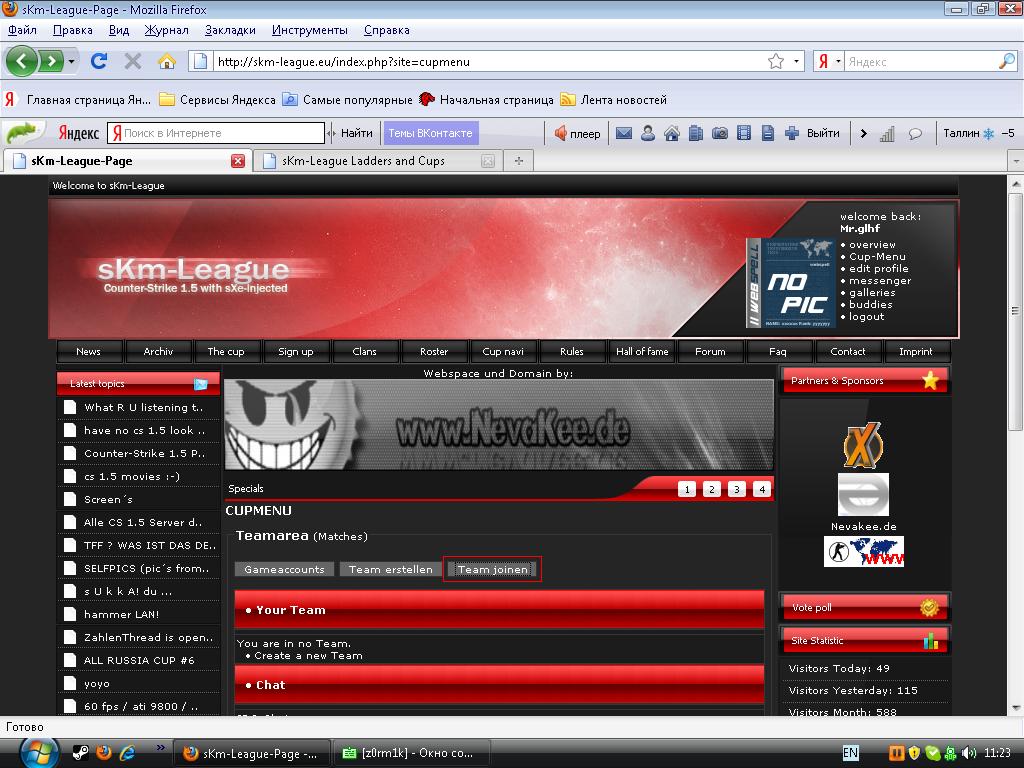
Task: Open the hammer LAN! topic
Action: 121,615
